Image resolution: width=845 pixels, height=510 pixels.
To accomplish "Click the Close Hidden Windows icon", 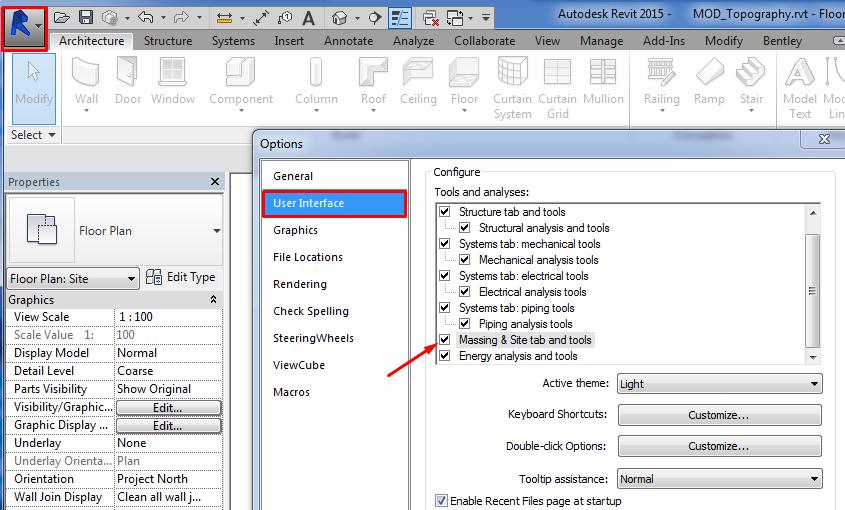I will pyautogui.click(x=431, y=19).
